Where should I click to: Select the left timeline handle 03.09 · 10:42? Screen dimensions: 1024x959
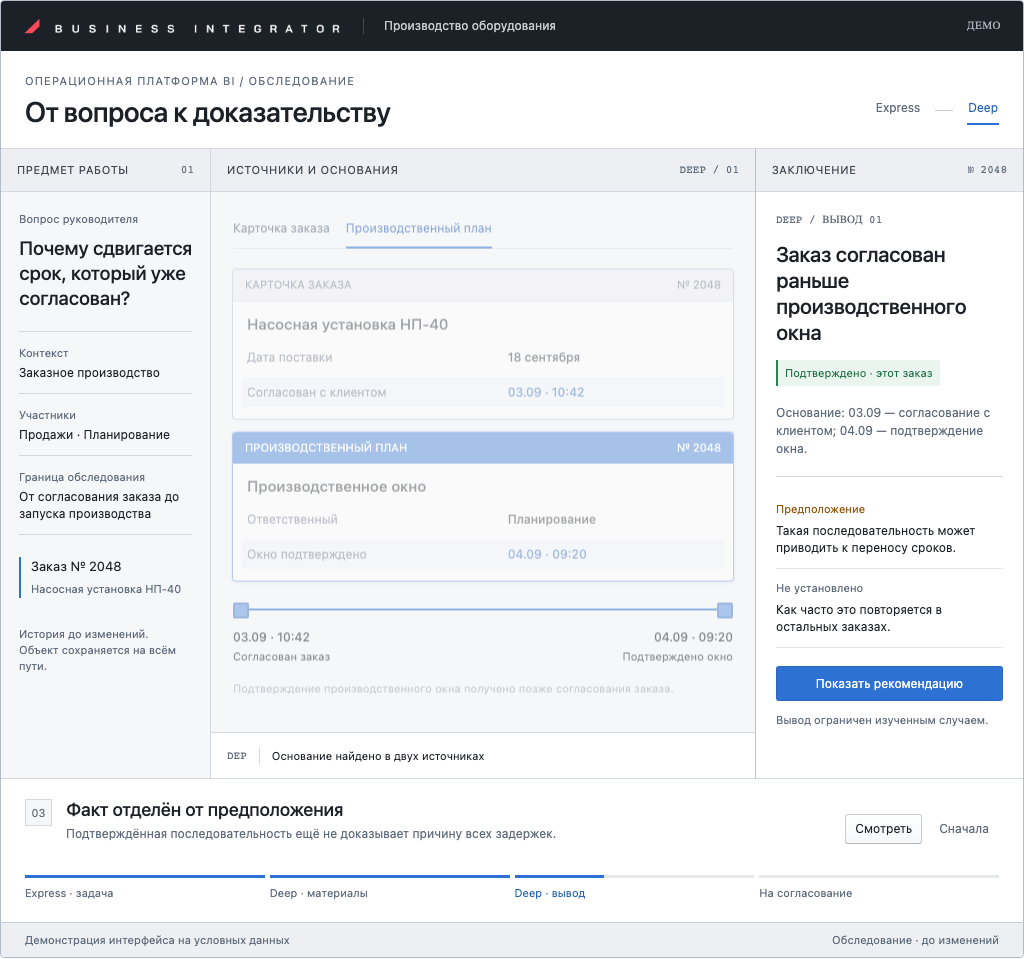click(x=241, y=610)
